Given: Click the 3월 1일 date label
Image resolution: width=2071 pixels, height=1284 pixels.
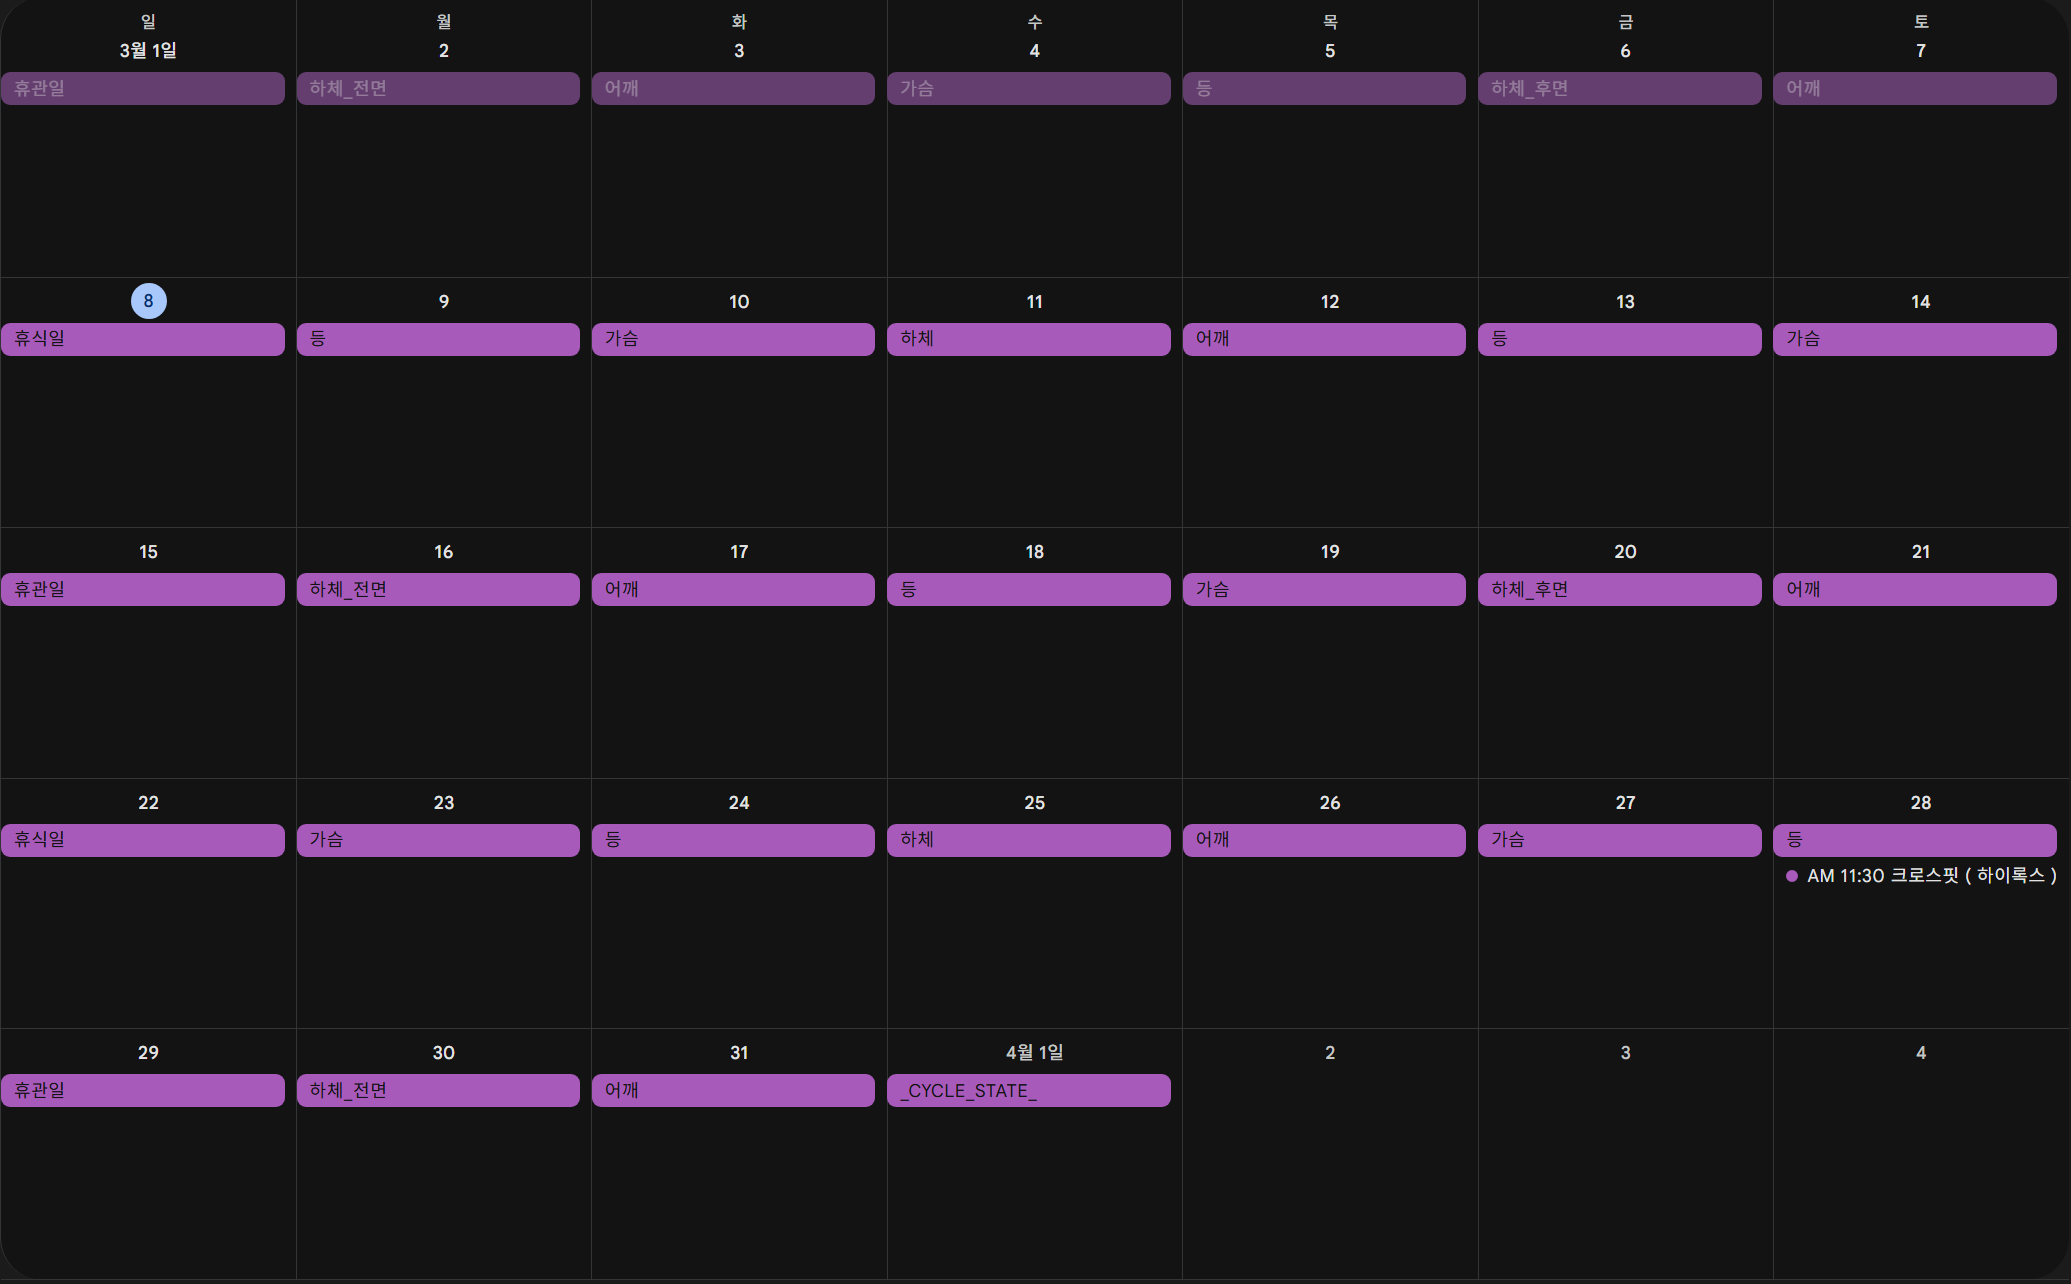Looking at the screenshot, I should (x=148, y=51).
